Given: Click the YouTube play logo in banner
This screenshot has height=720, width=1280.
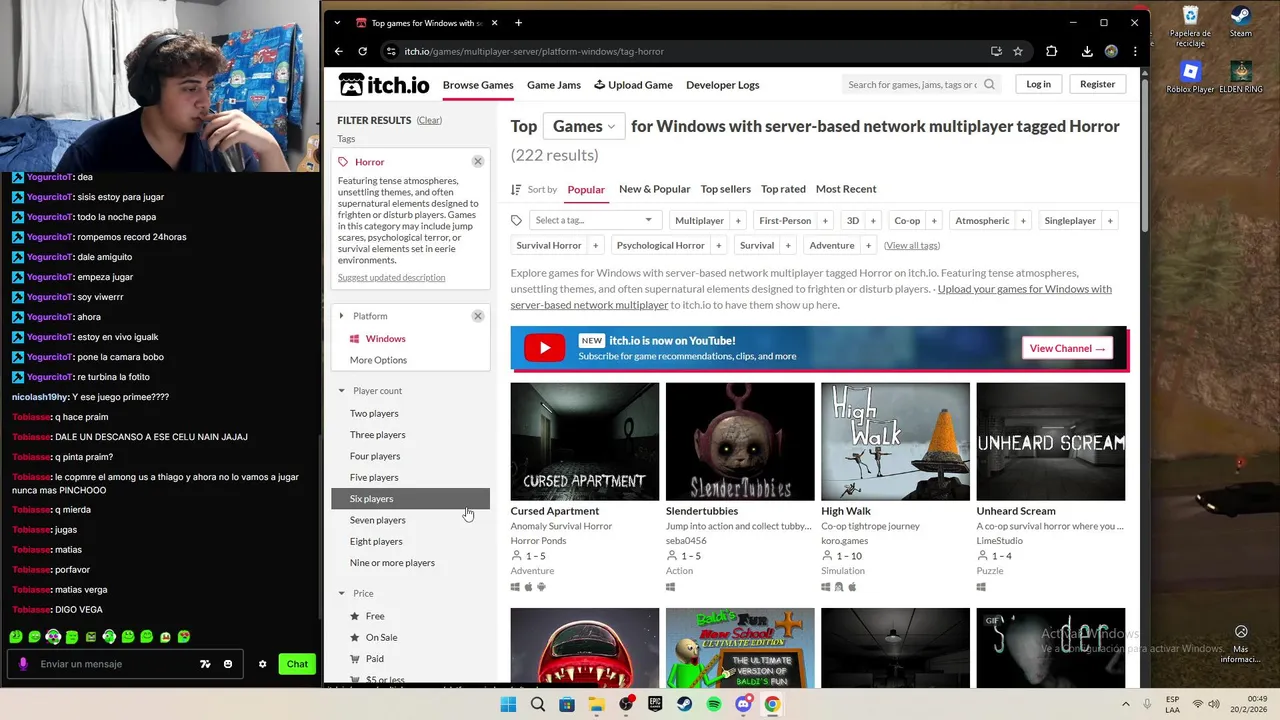Looking at the screenshot, I should pyautogui.click(x=544, y=348).
